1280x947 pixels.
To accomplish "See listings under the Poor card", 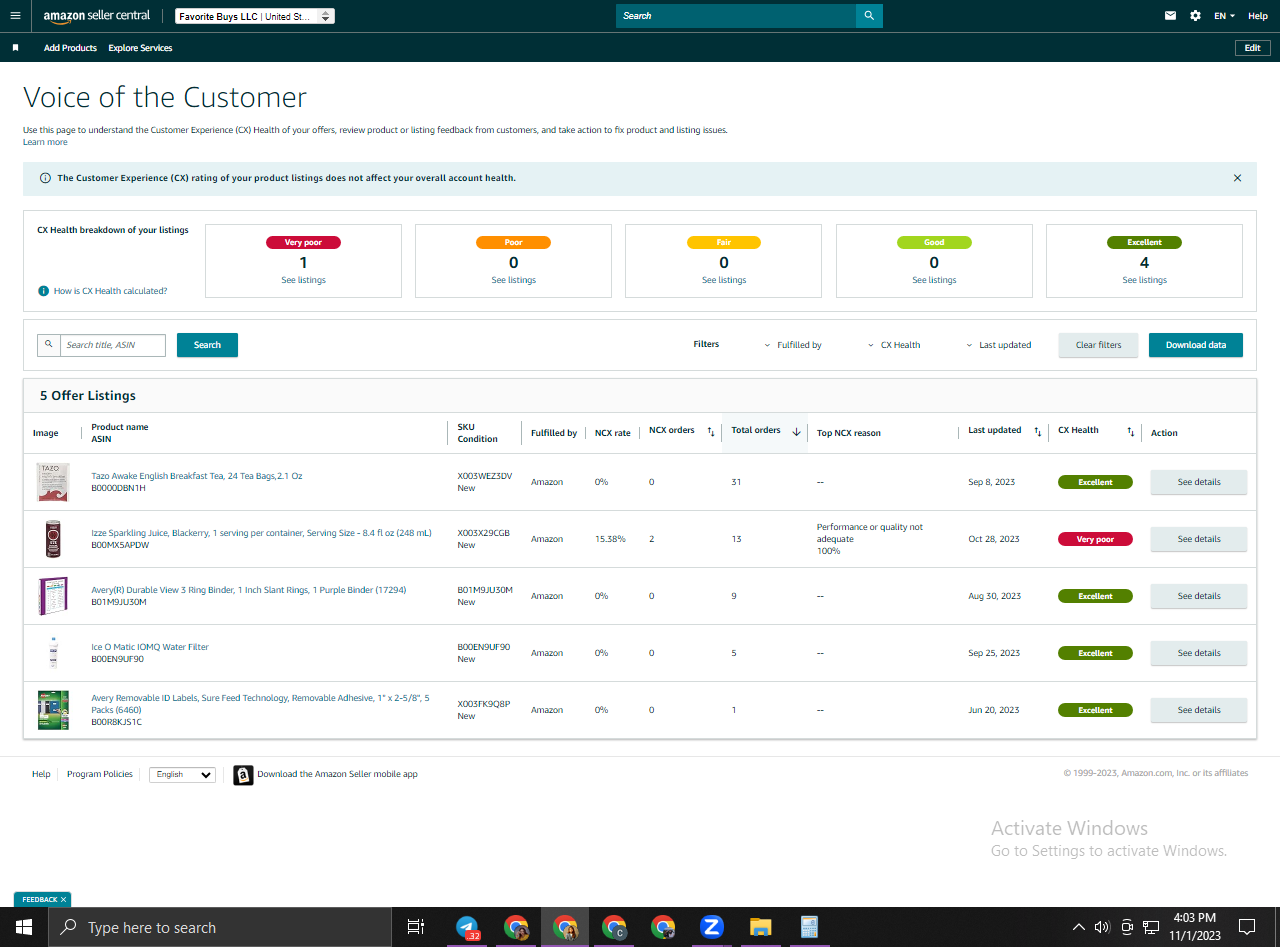I will pos(513,280).
